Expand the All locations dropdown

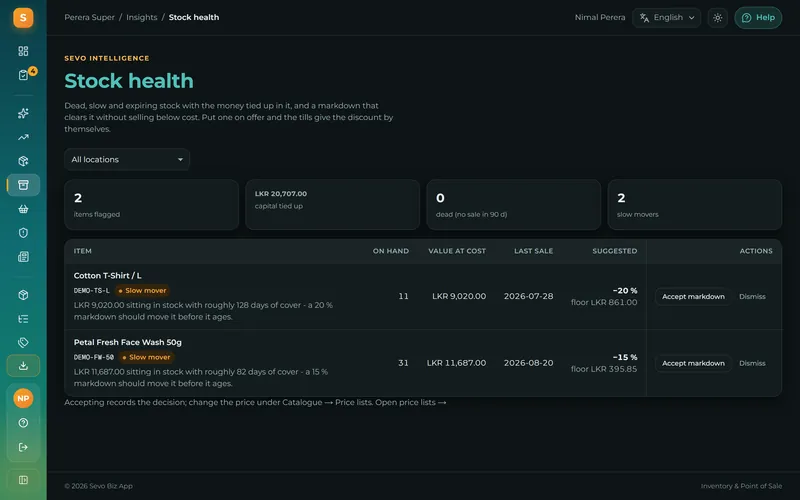(127, 160)
